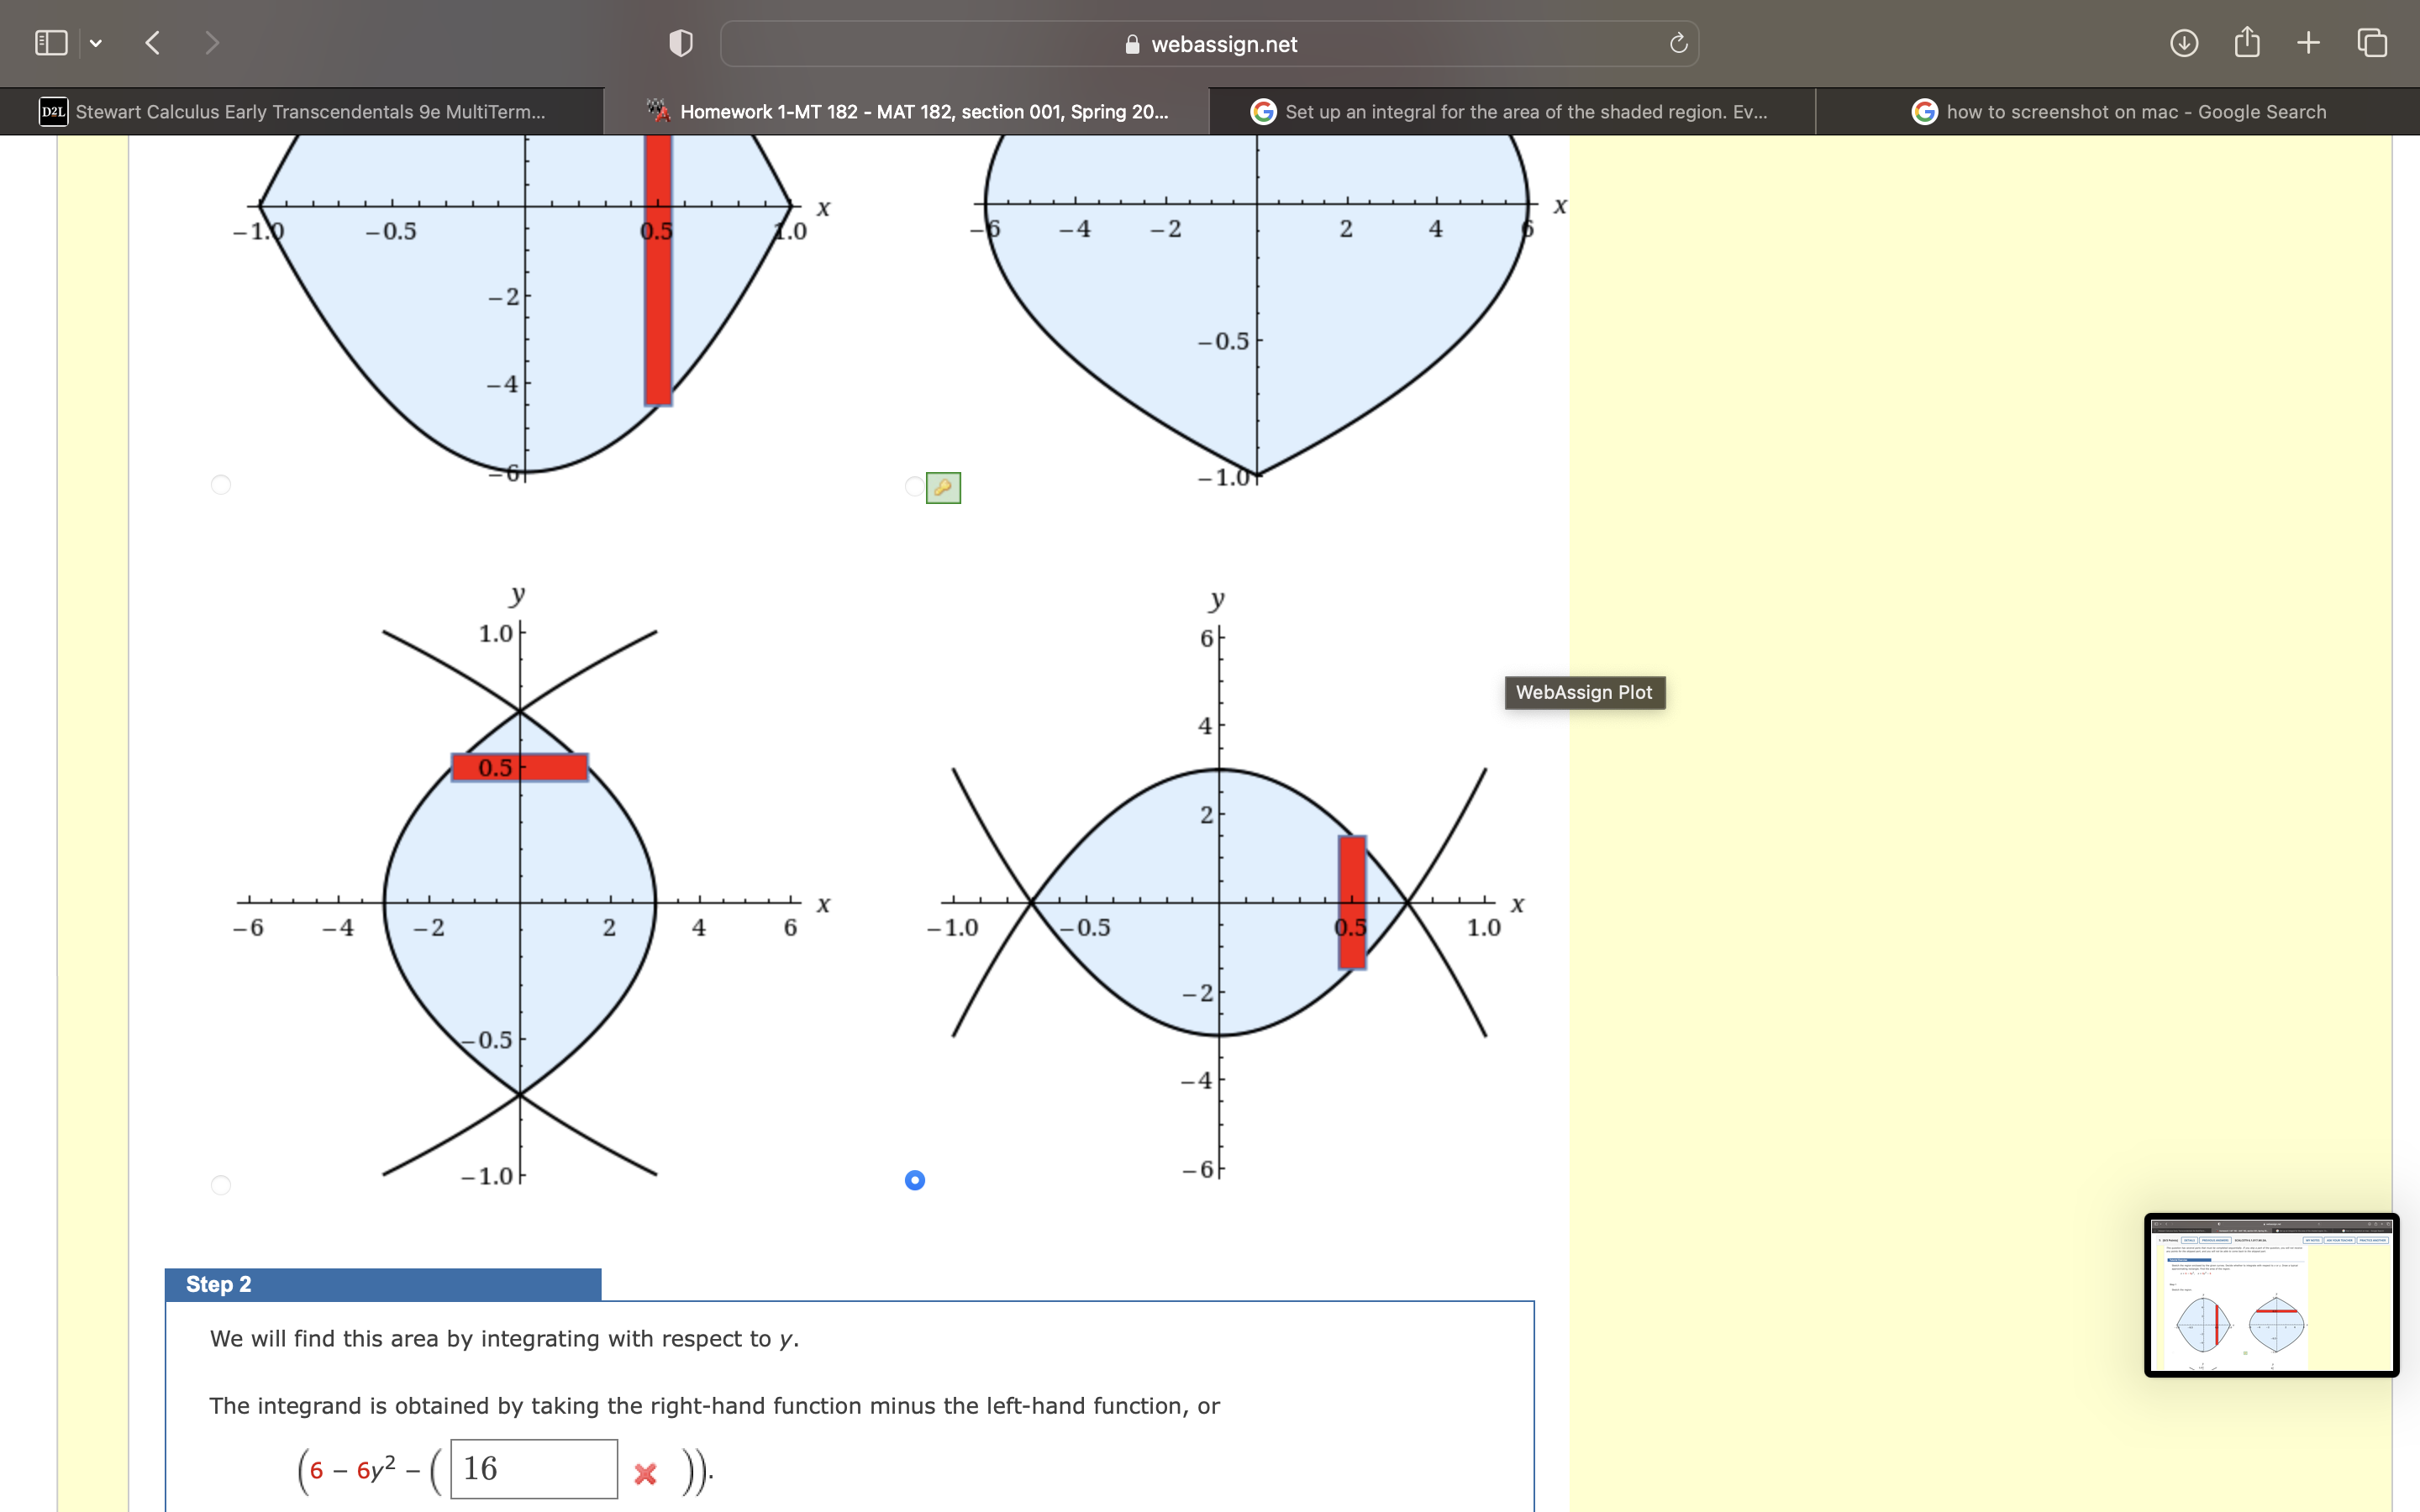Screen dimensions: 2420x1512
Task: Go back to the previous page
Action: (153, 43)
